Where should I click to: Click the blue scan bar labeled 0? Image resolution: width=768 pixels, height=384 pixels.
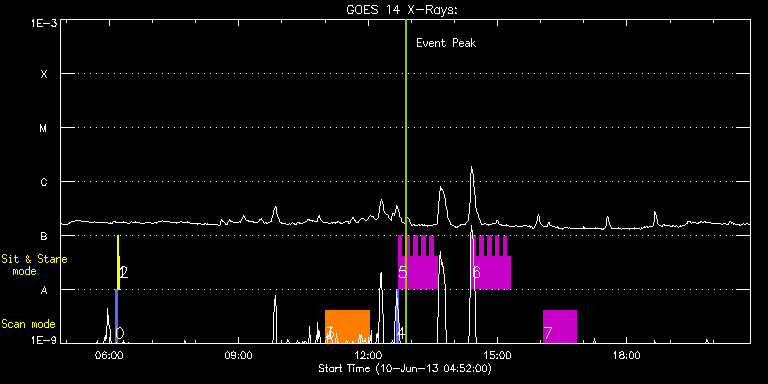click(x=117, y=316)
